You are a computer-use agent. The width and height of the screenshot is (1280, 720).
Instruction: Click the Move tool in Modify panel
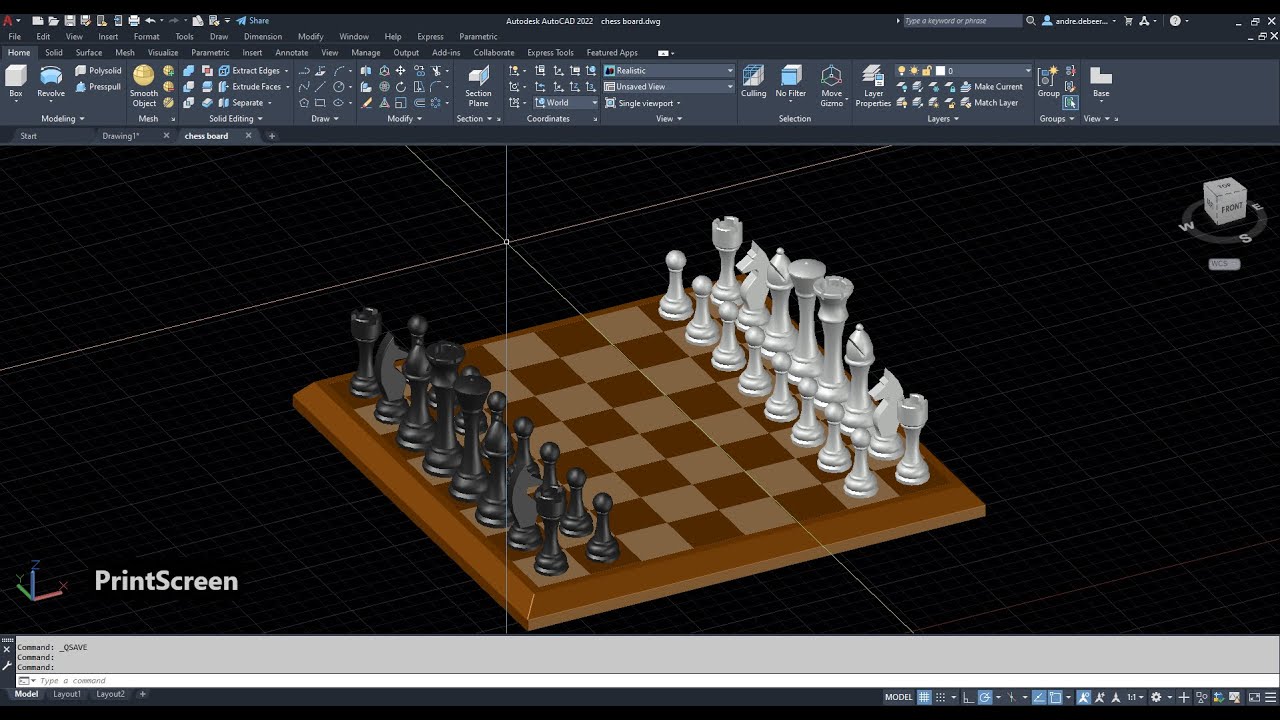tap(401, 71)
